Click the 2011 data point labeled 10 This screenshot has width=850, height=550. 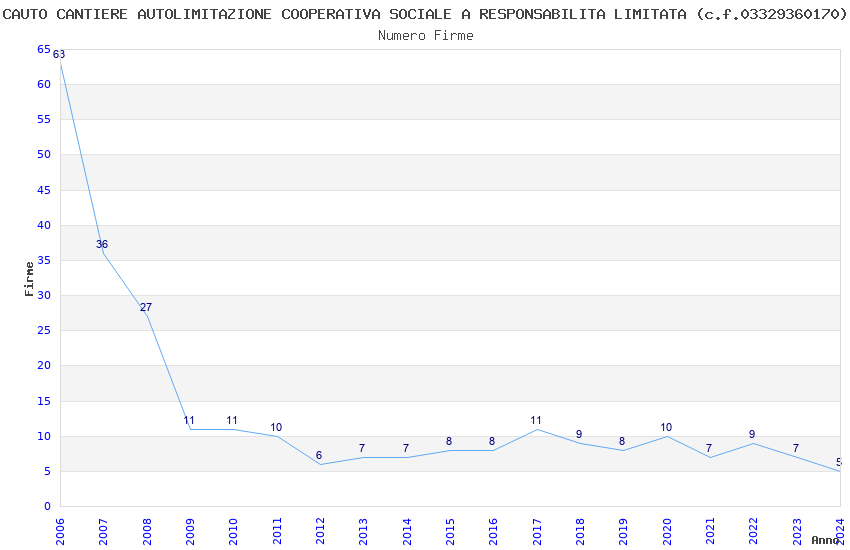click(x=277, y=436)
